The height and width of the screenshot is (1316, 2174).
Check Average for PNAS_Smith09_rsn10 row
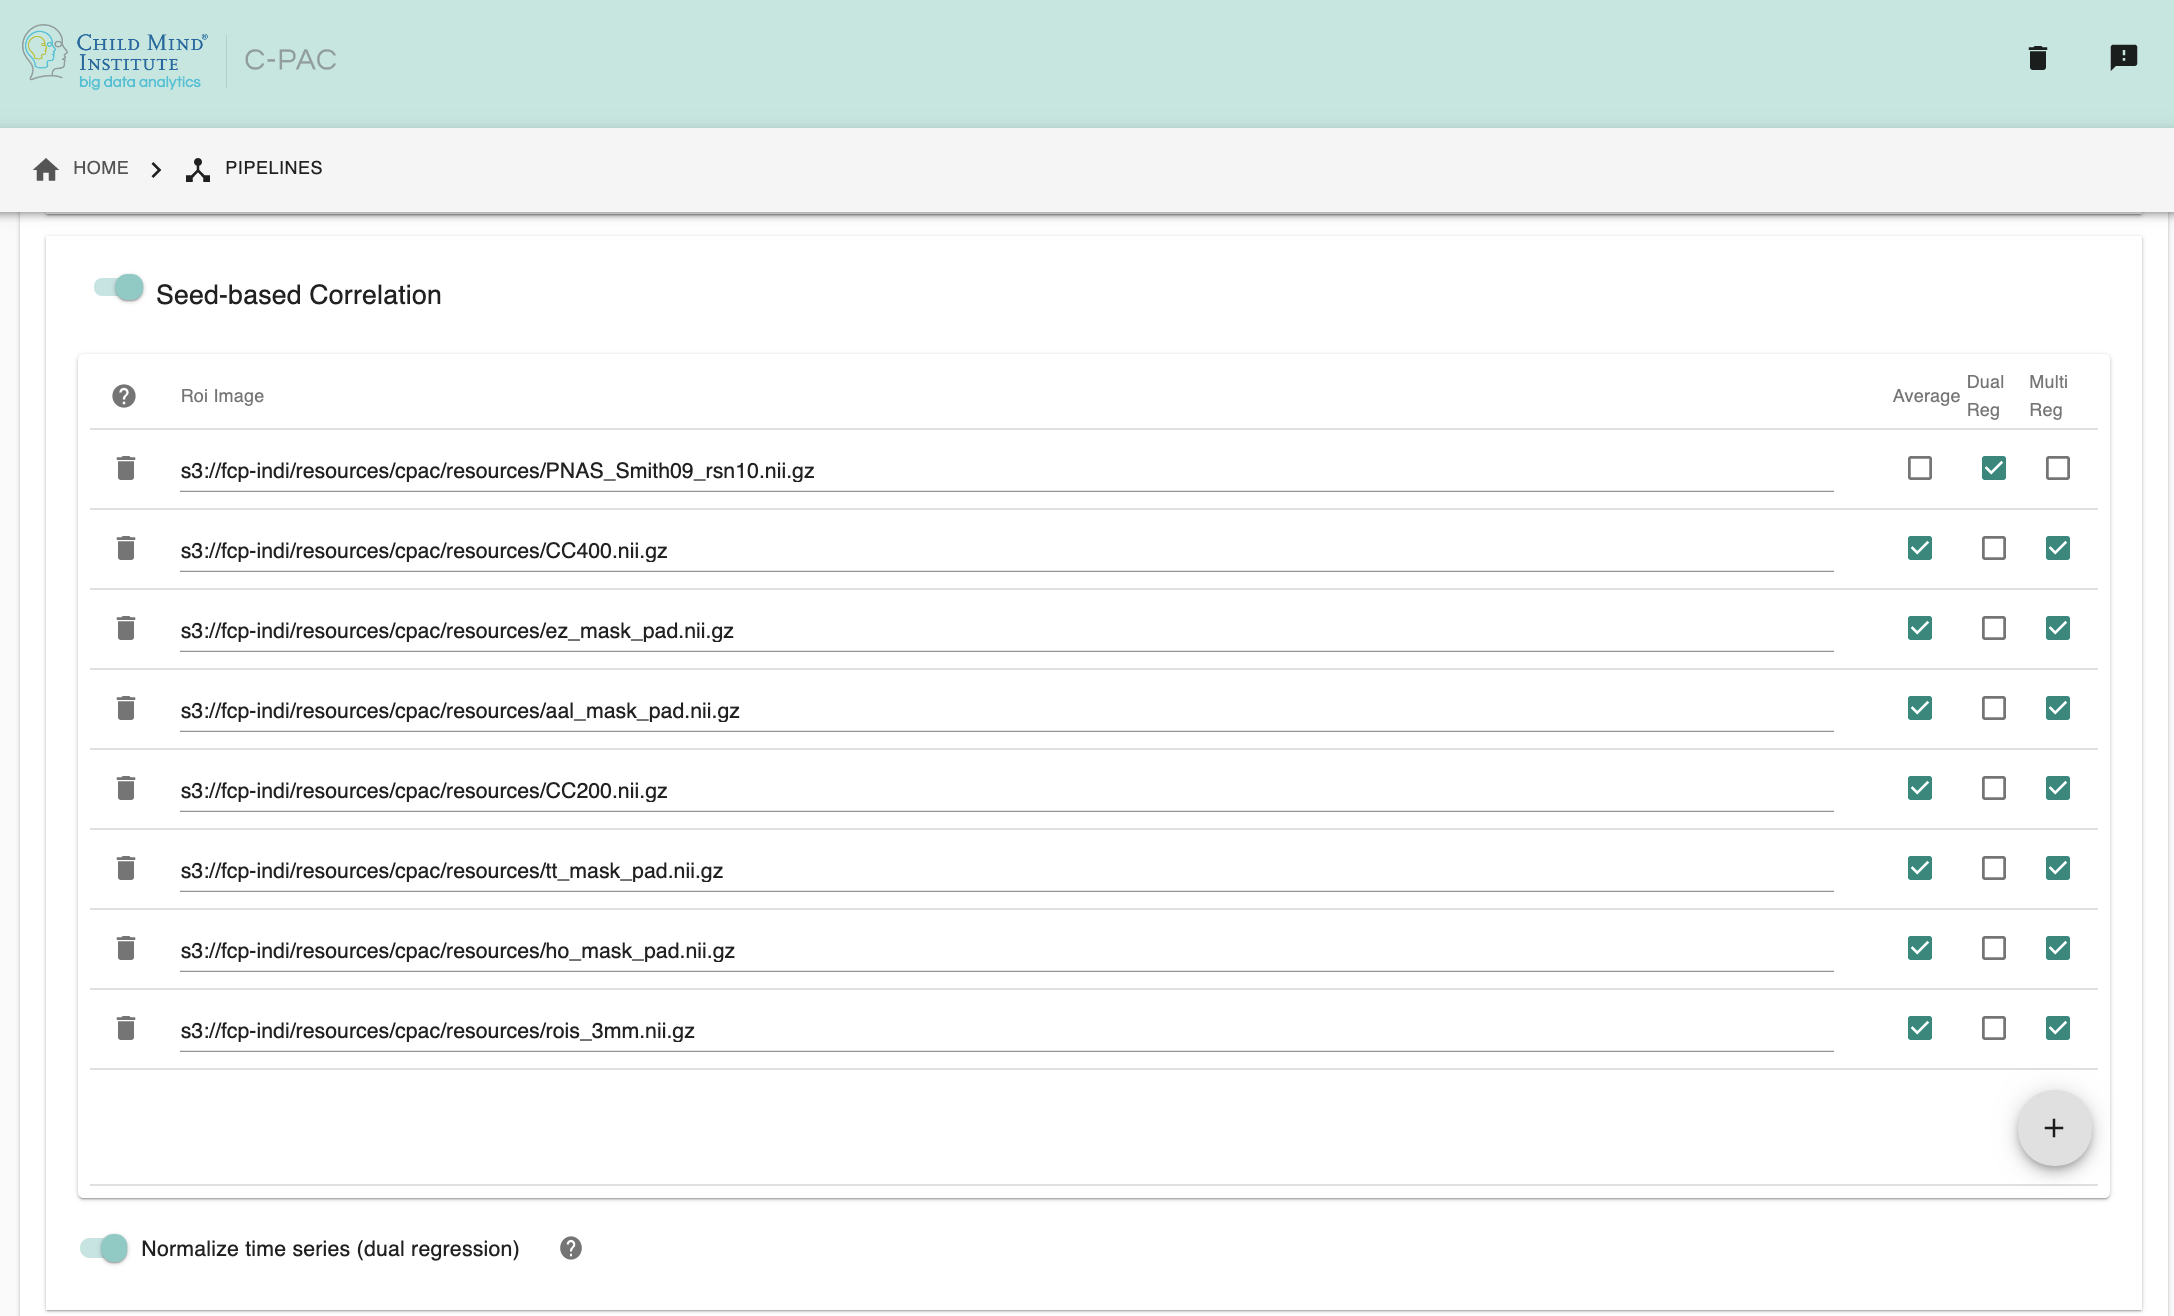tap(1919, 468)
